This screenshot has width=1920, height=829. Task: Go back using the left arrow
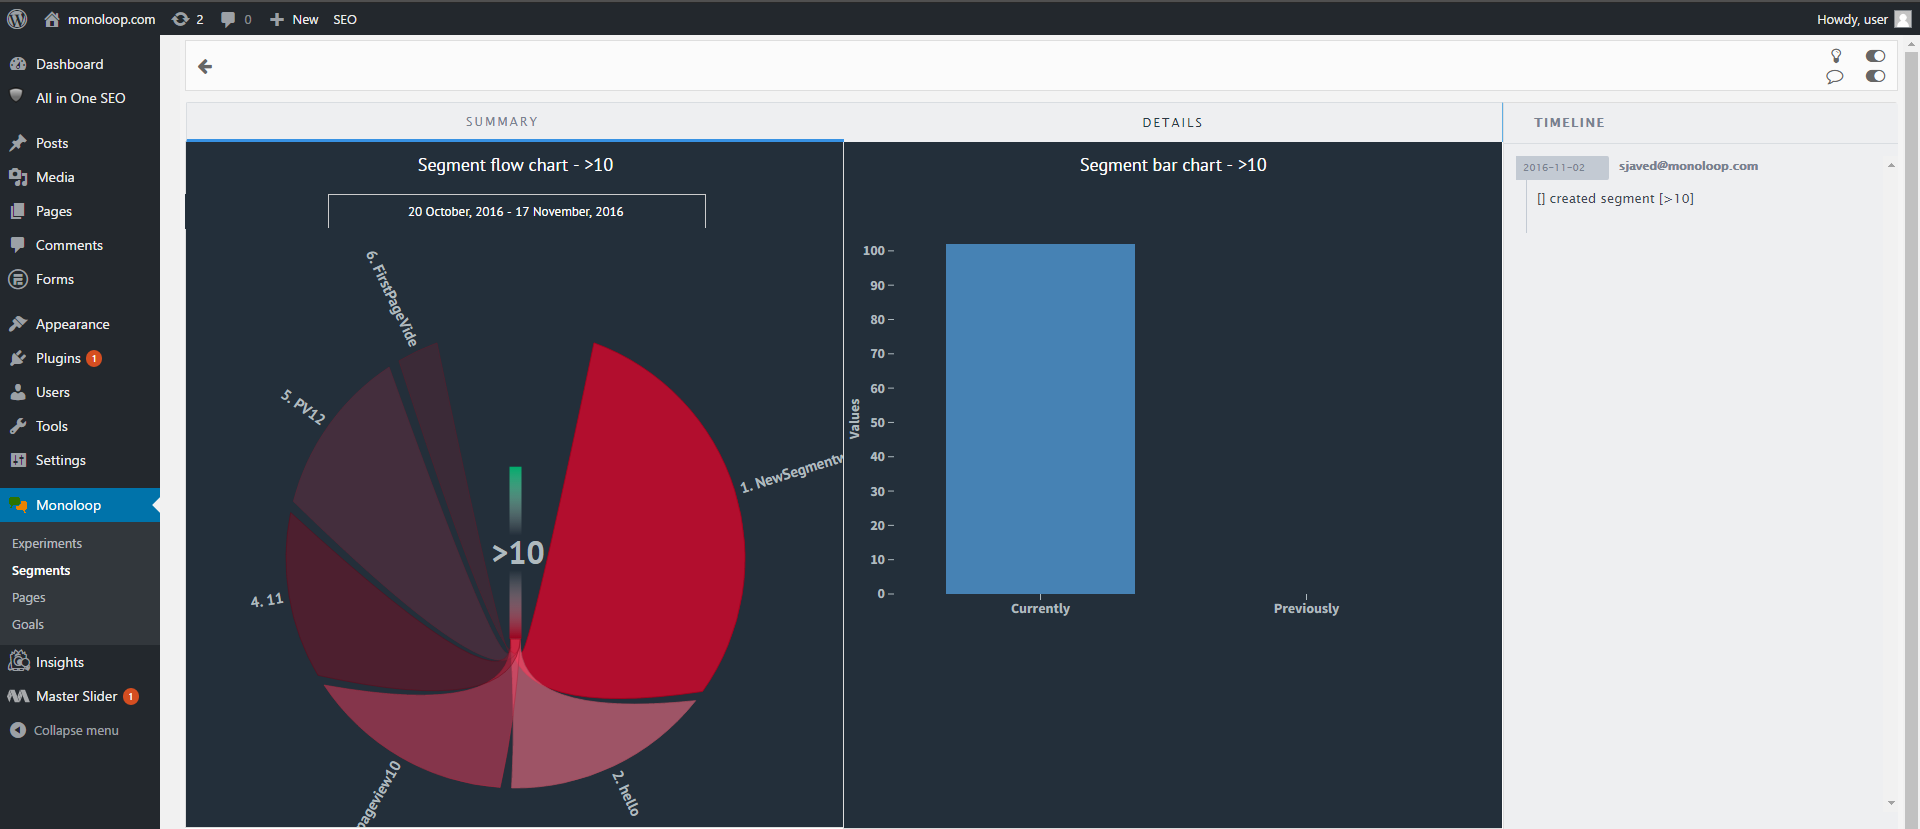[205, 66]
